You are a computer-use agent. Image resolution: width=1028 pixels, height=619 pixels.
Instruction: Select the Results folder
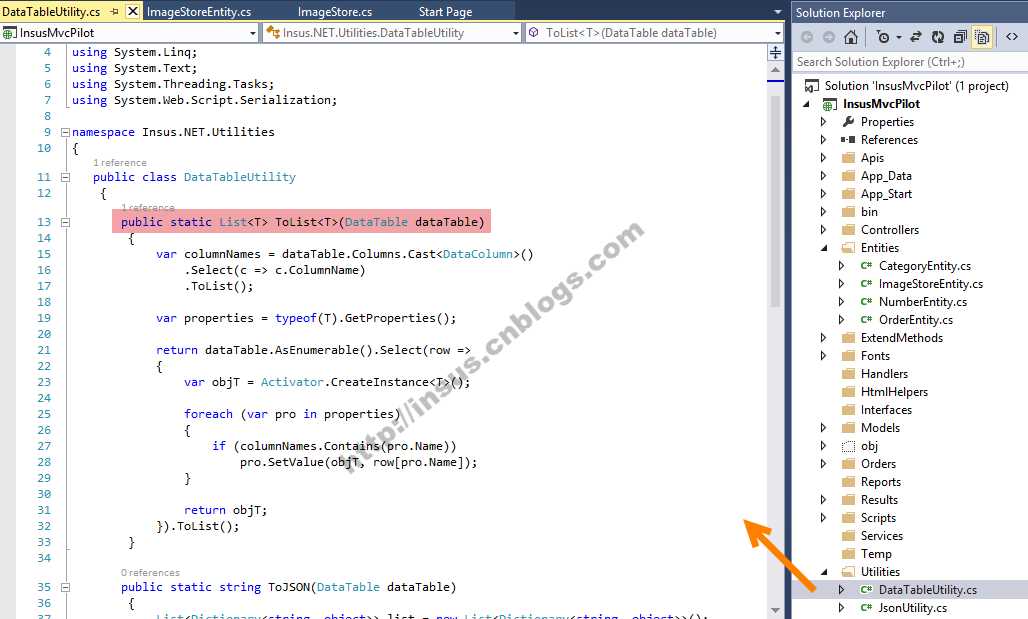click(879, 500)
